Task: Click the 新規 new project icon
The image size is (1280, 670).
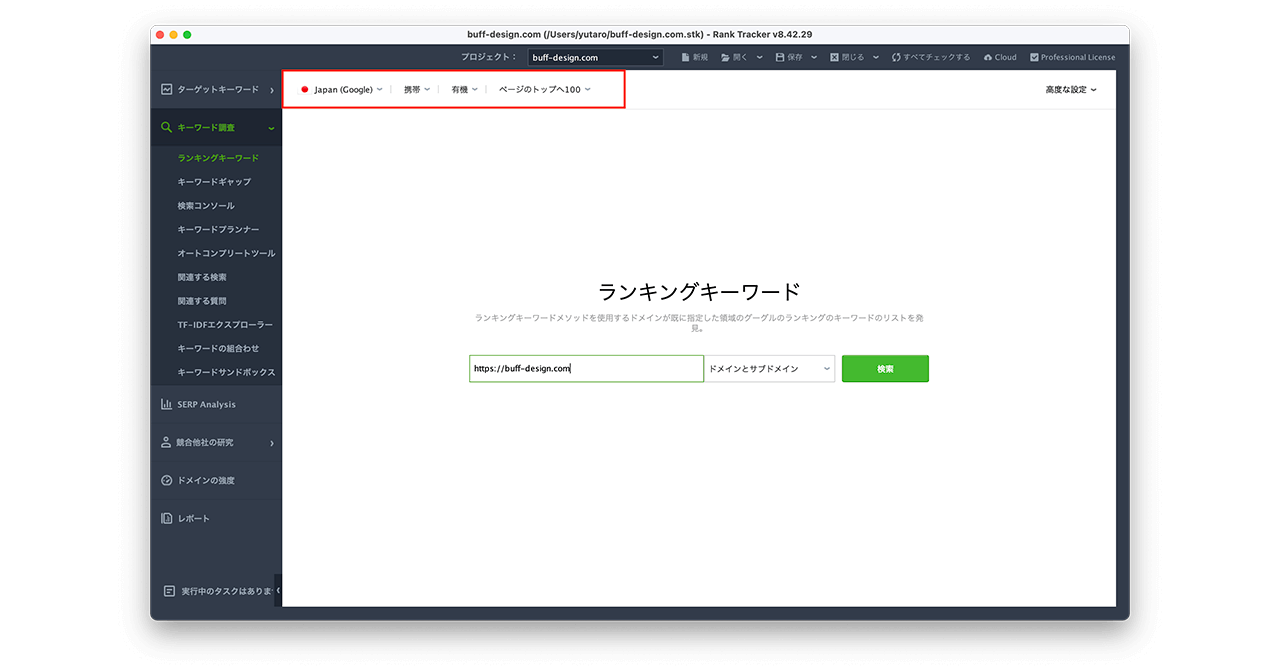Action: coord(686,58)
